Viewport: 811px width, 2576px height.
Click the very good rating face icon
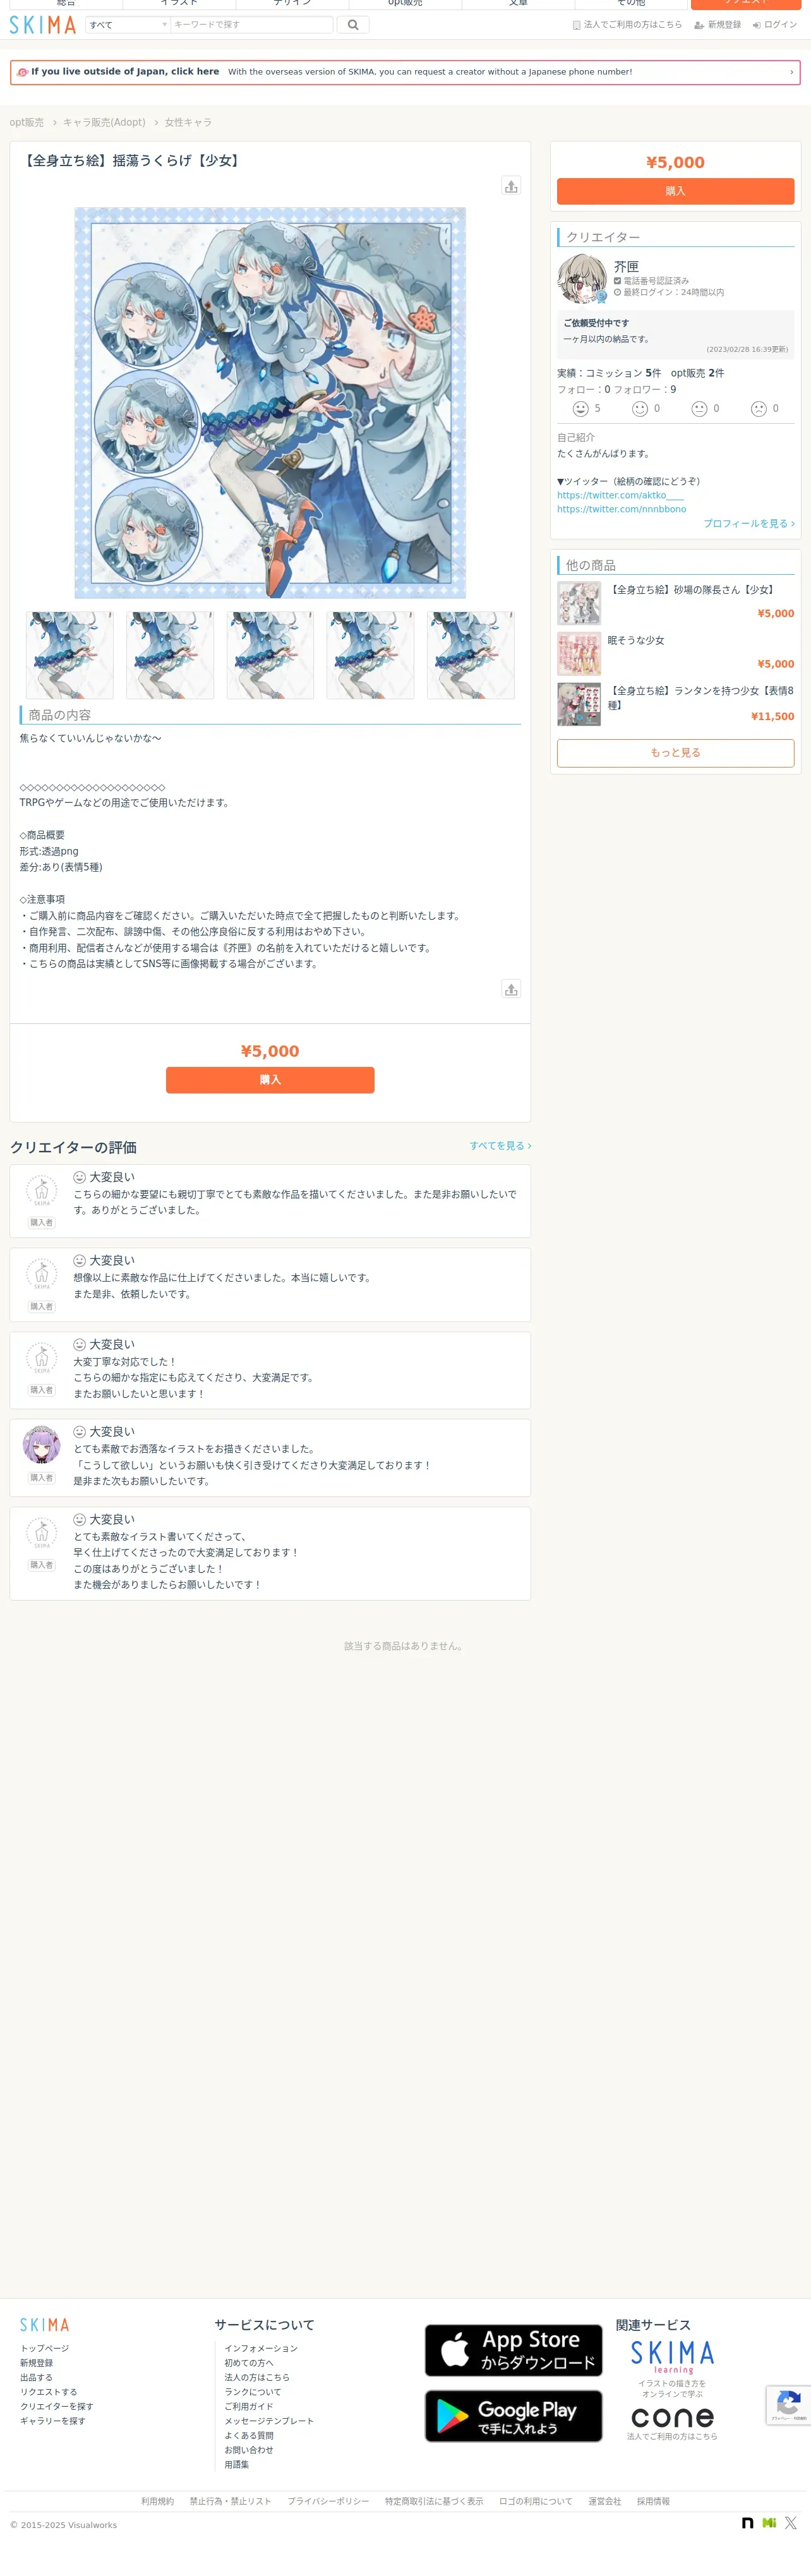pos(580,409)
